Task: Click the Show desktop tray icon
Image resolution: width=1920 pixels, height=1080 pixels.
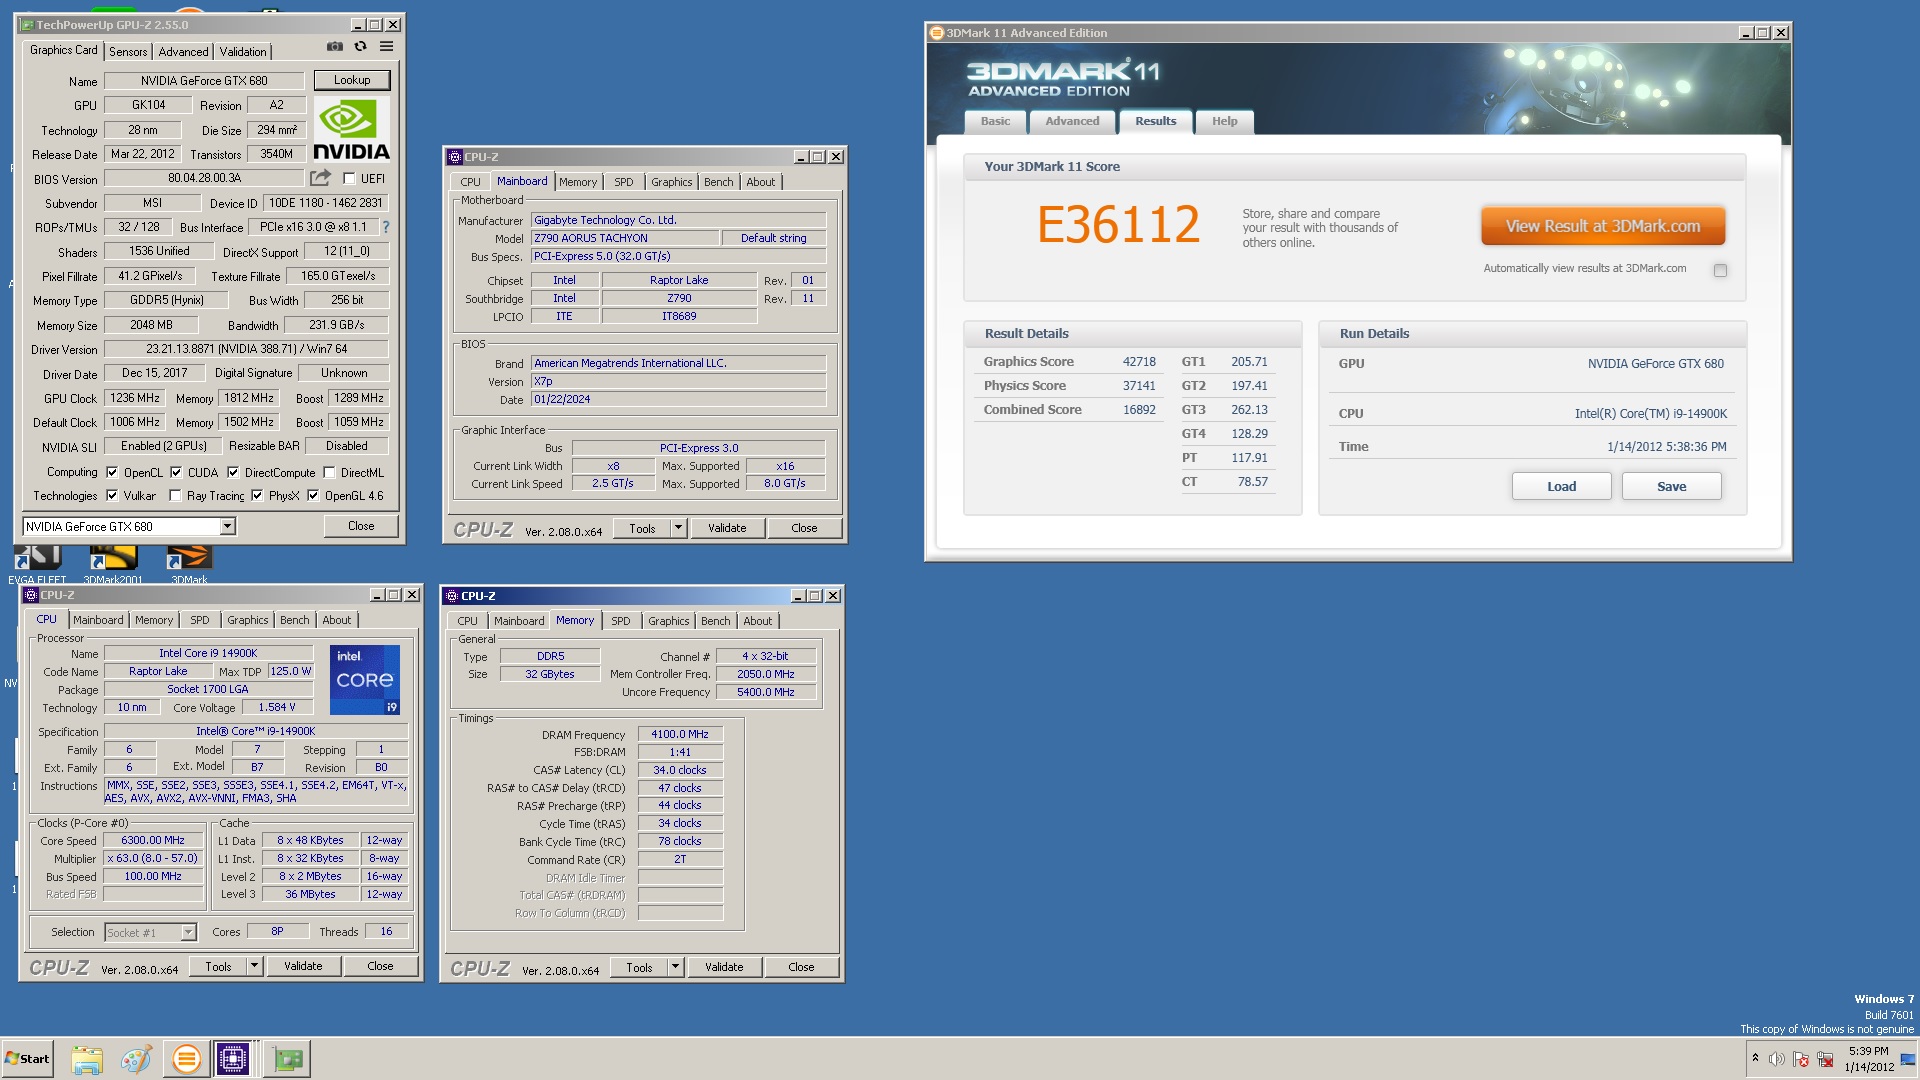Action: (1908, 1059)
